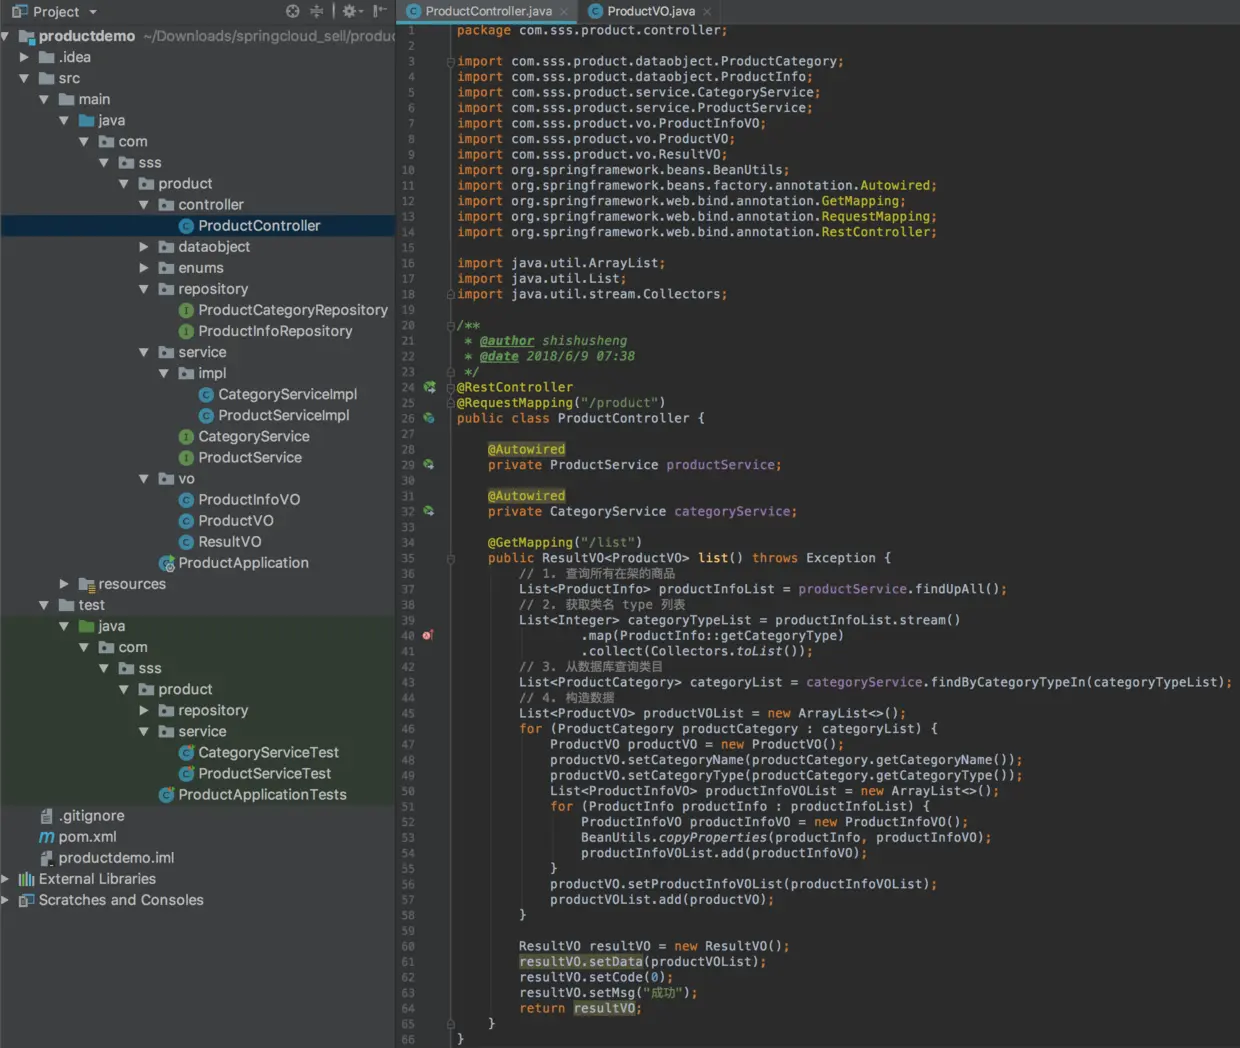Toggle the fold marker at the Javadoc comment start
The image size is (1240, 1048).
pyautogui.click(x=450, y=326)
